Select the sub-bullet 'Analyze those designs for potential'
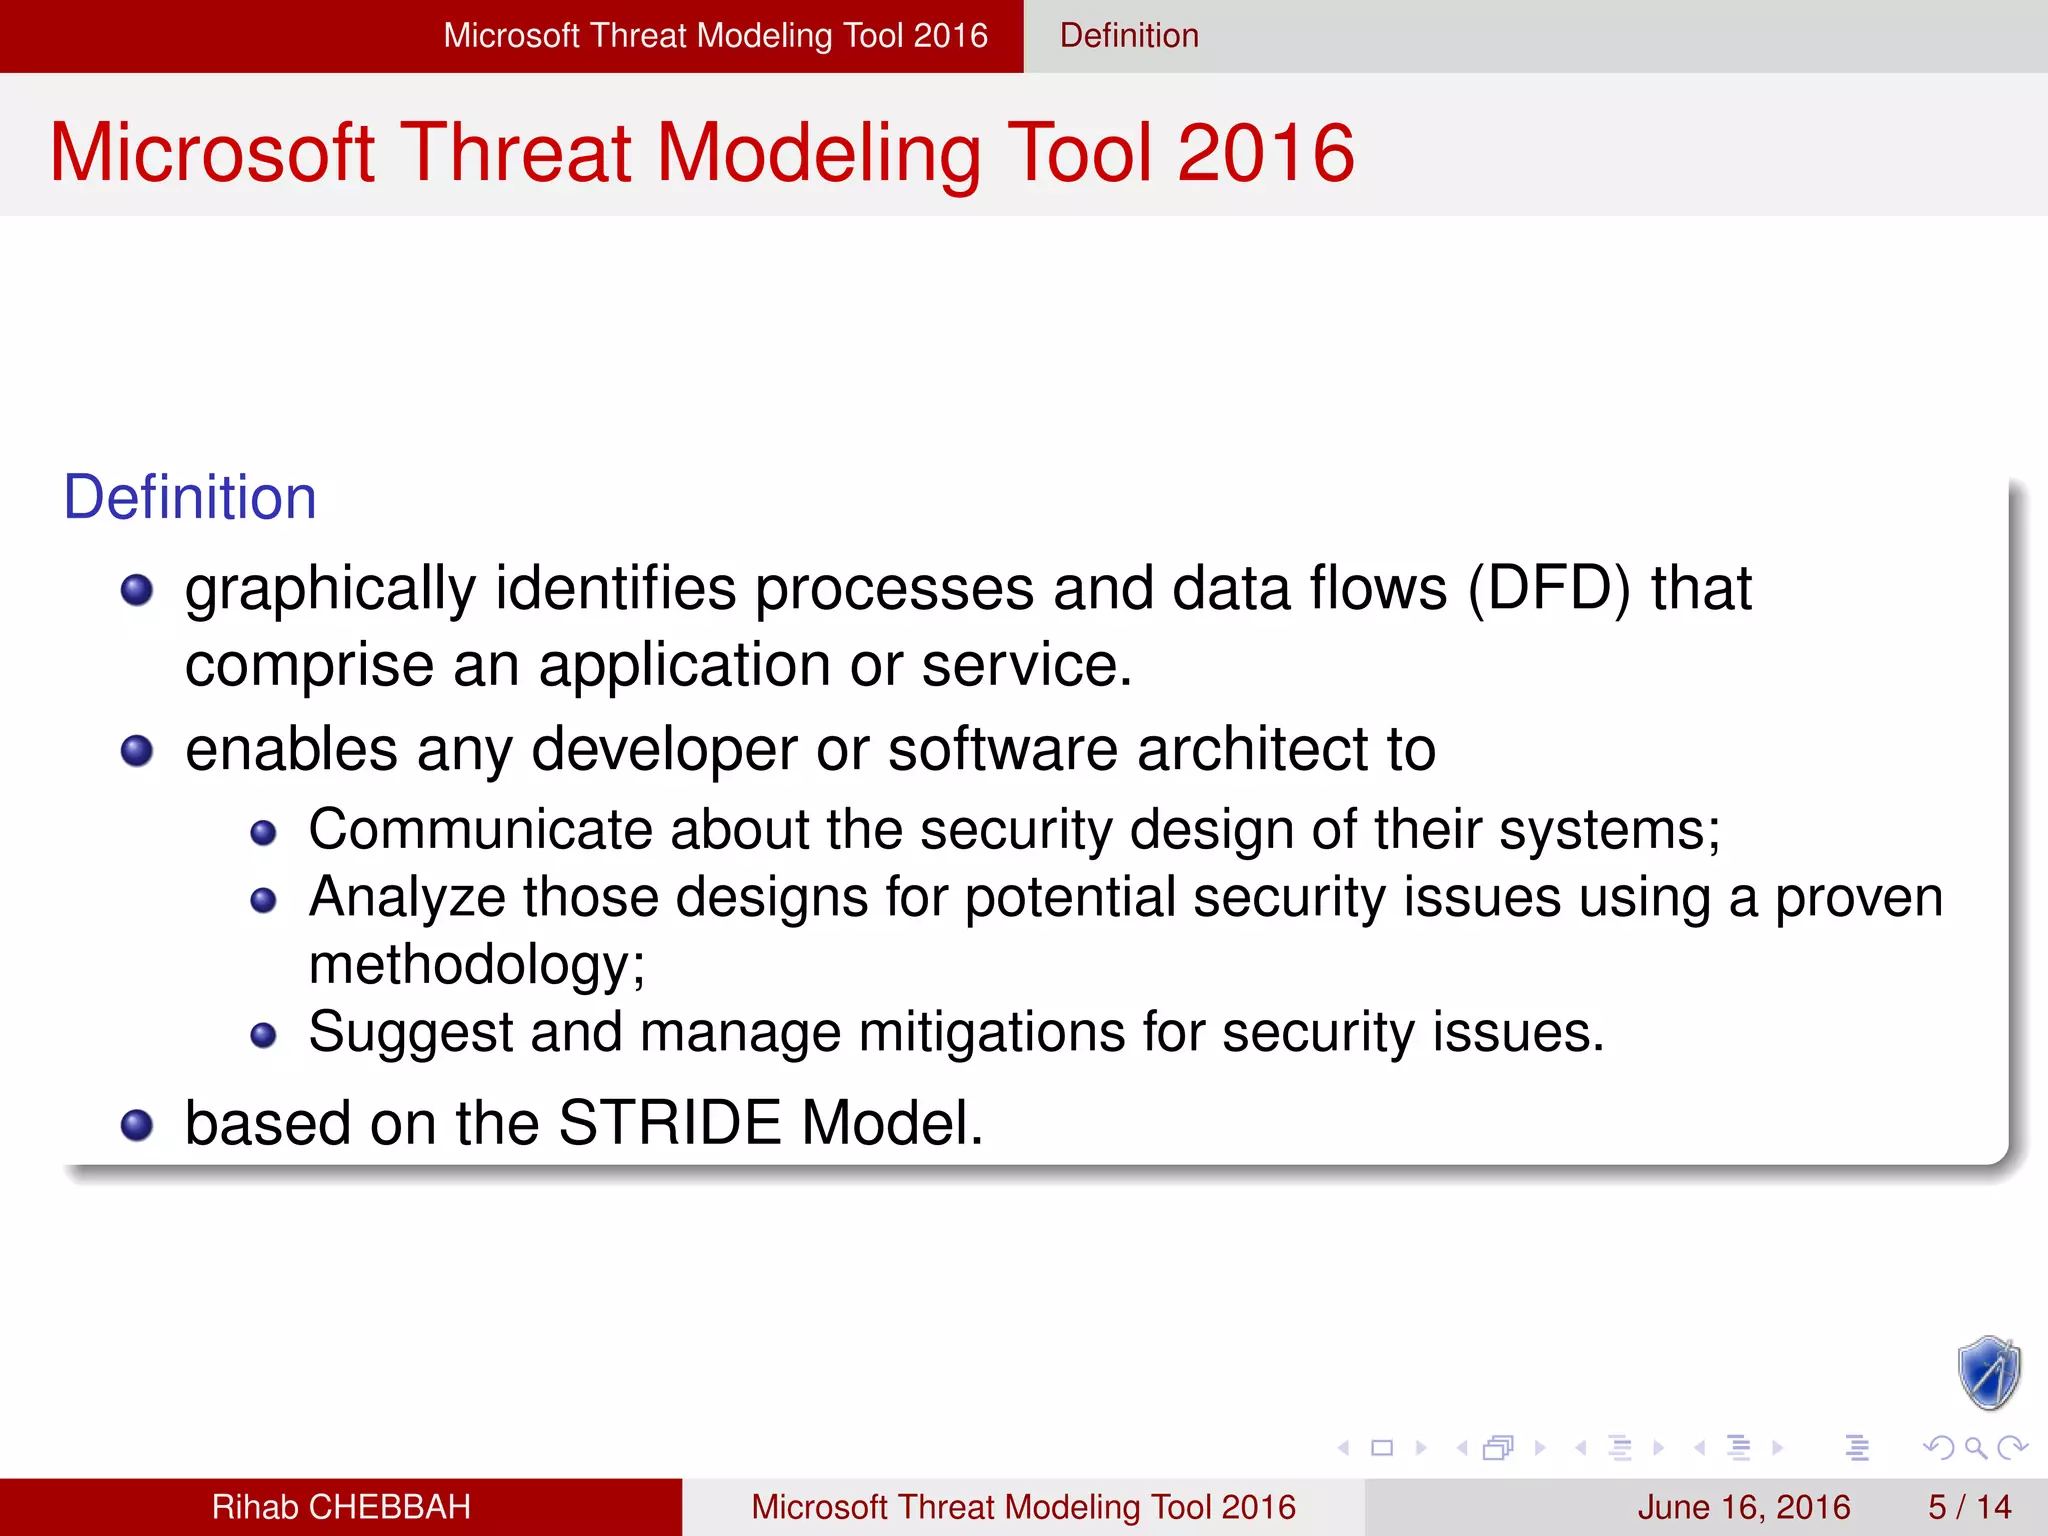This screenshot has width=2048, height=1536. 1126,931
